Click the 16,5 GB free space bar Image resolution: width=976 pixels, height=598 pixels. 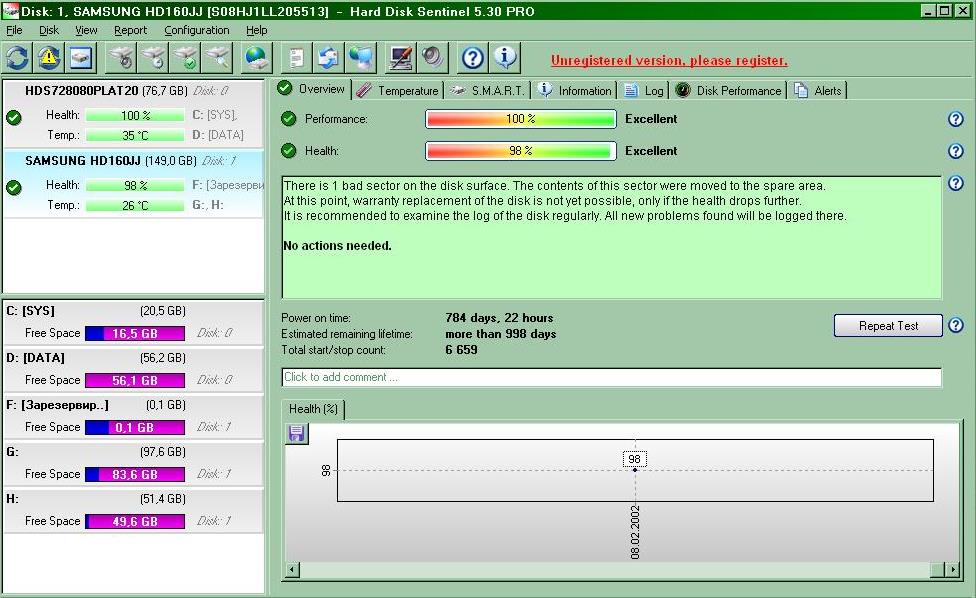134,334
